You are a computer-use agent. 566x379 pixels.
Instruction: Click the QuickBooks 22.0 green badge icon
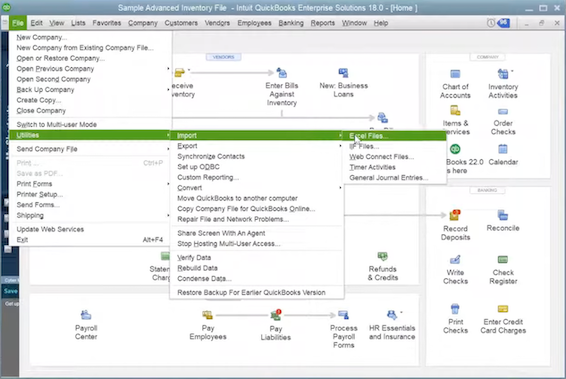point(455,149)
